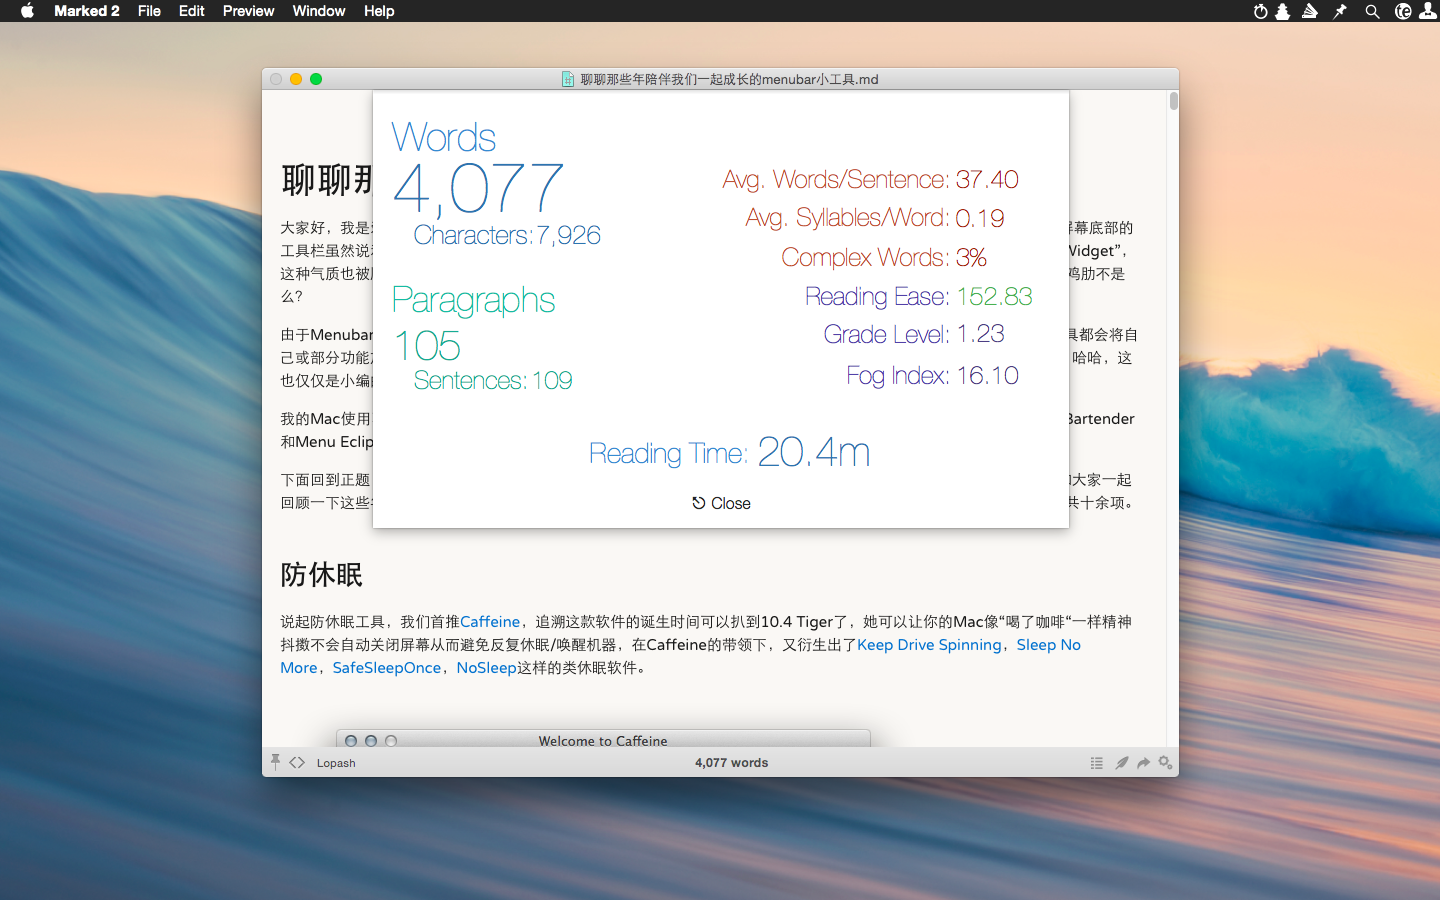Click the timer icon in the menu bar
Screen dimensions: 1440x900
coord(1260,11)
